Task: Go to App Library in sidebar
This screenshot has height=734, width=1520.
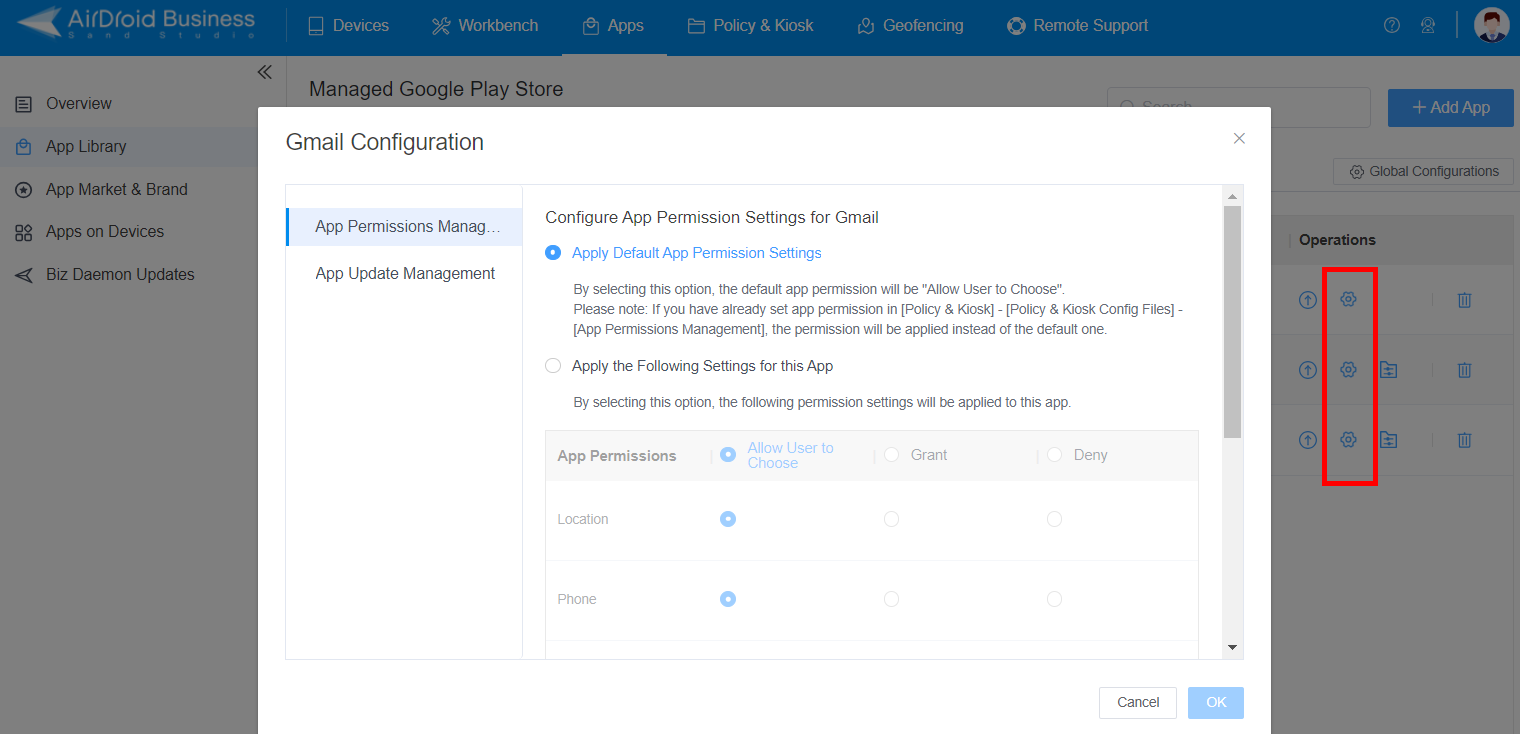Action: pos(86,147)
